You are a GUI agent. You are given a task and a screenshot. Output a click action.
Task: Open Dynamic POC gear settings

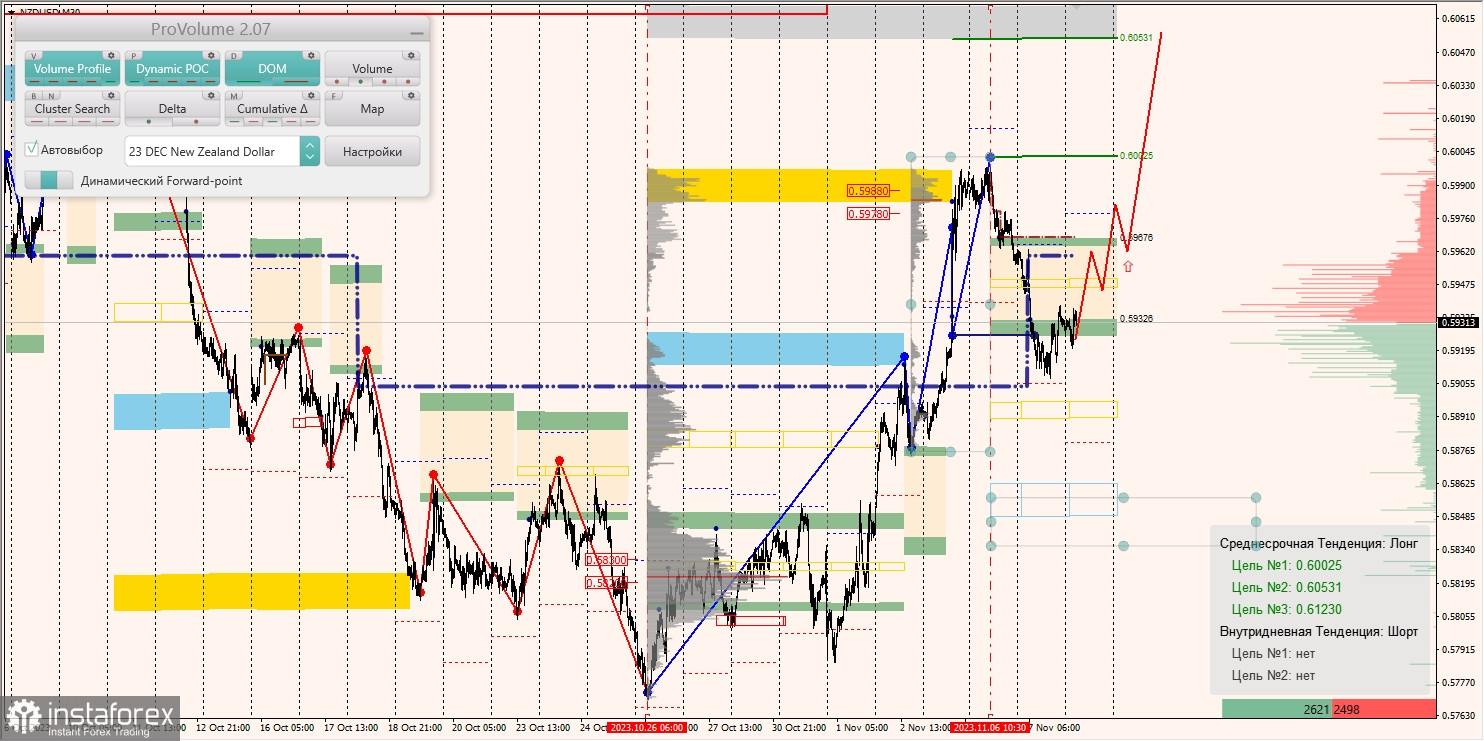pyautogui.click(x=211, y=55)
